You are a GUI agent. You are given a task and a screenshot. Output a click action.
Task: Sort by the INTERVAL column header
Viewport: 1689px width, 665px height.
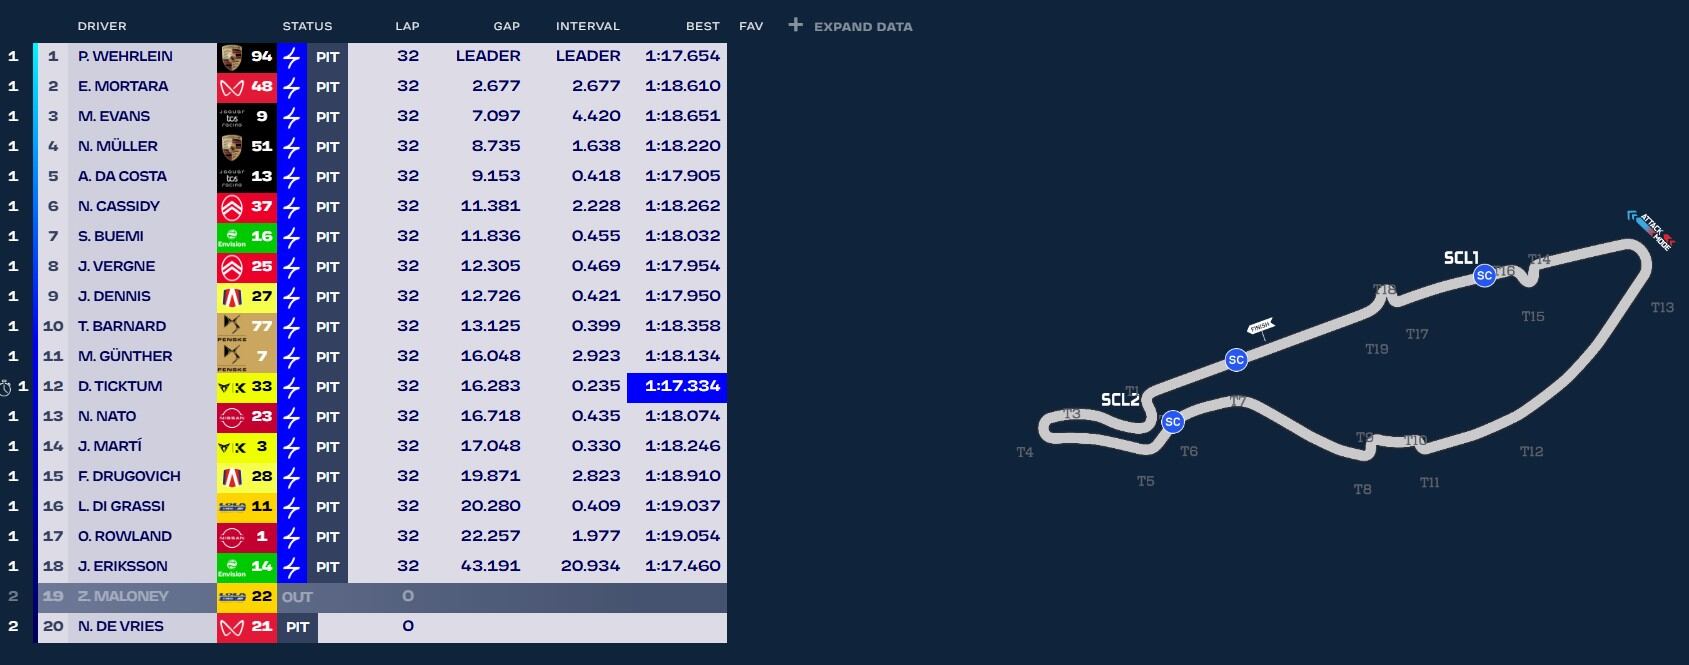588,26
